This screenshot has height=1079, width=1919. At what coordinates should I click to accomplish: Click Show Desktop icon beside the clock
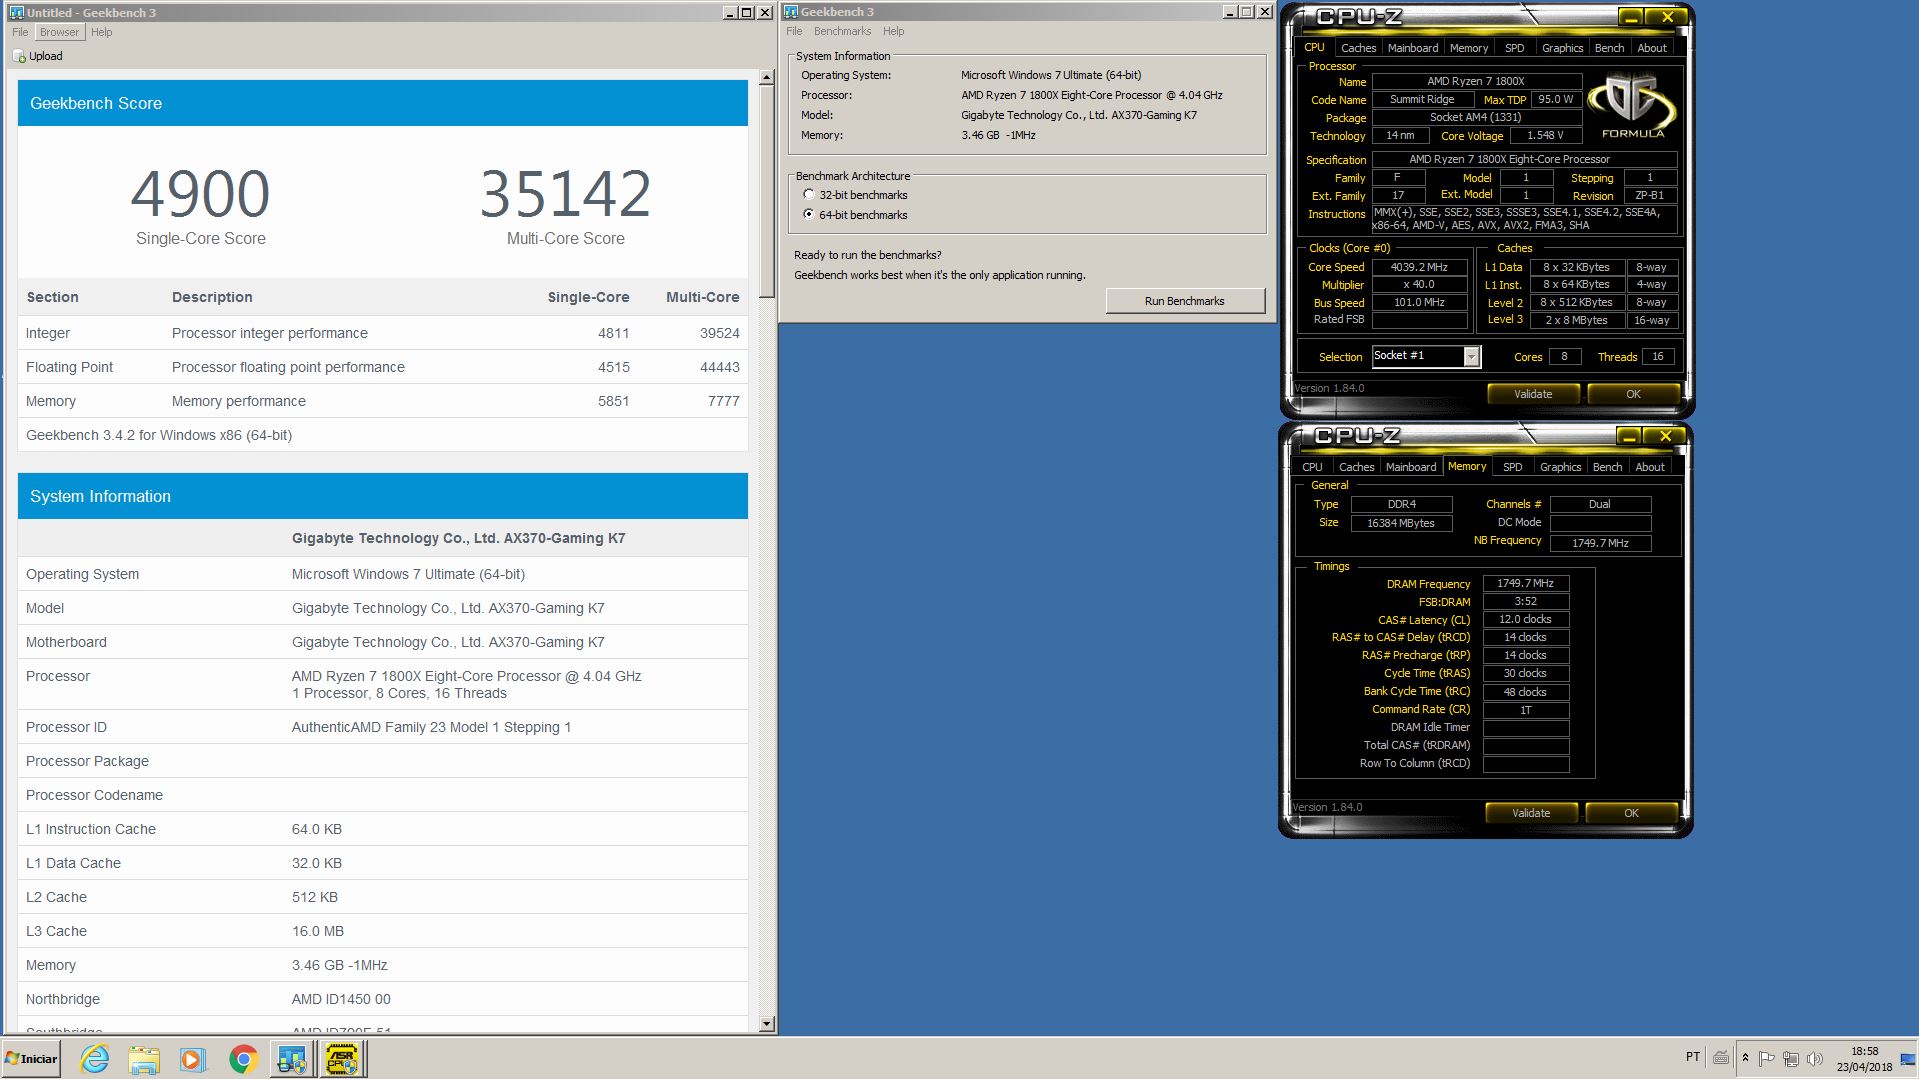(x=1907, y=1058)
